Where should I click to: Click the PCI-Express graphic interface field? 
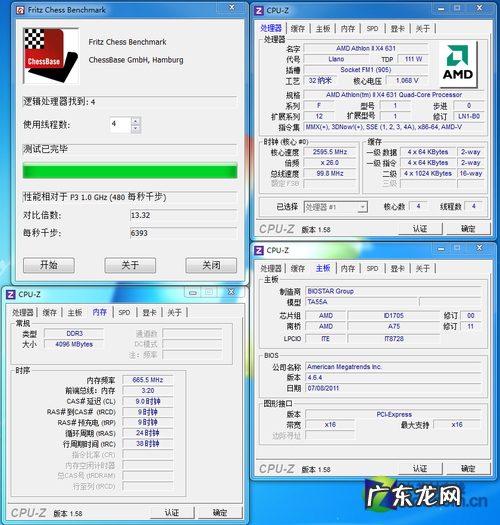coord(394,415)
